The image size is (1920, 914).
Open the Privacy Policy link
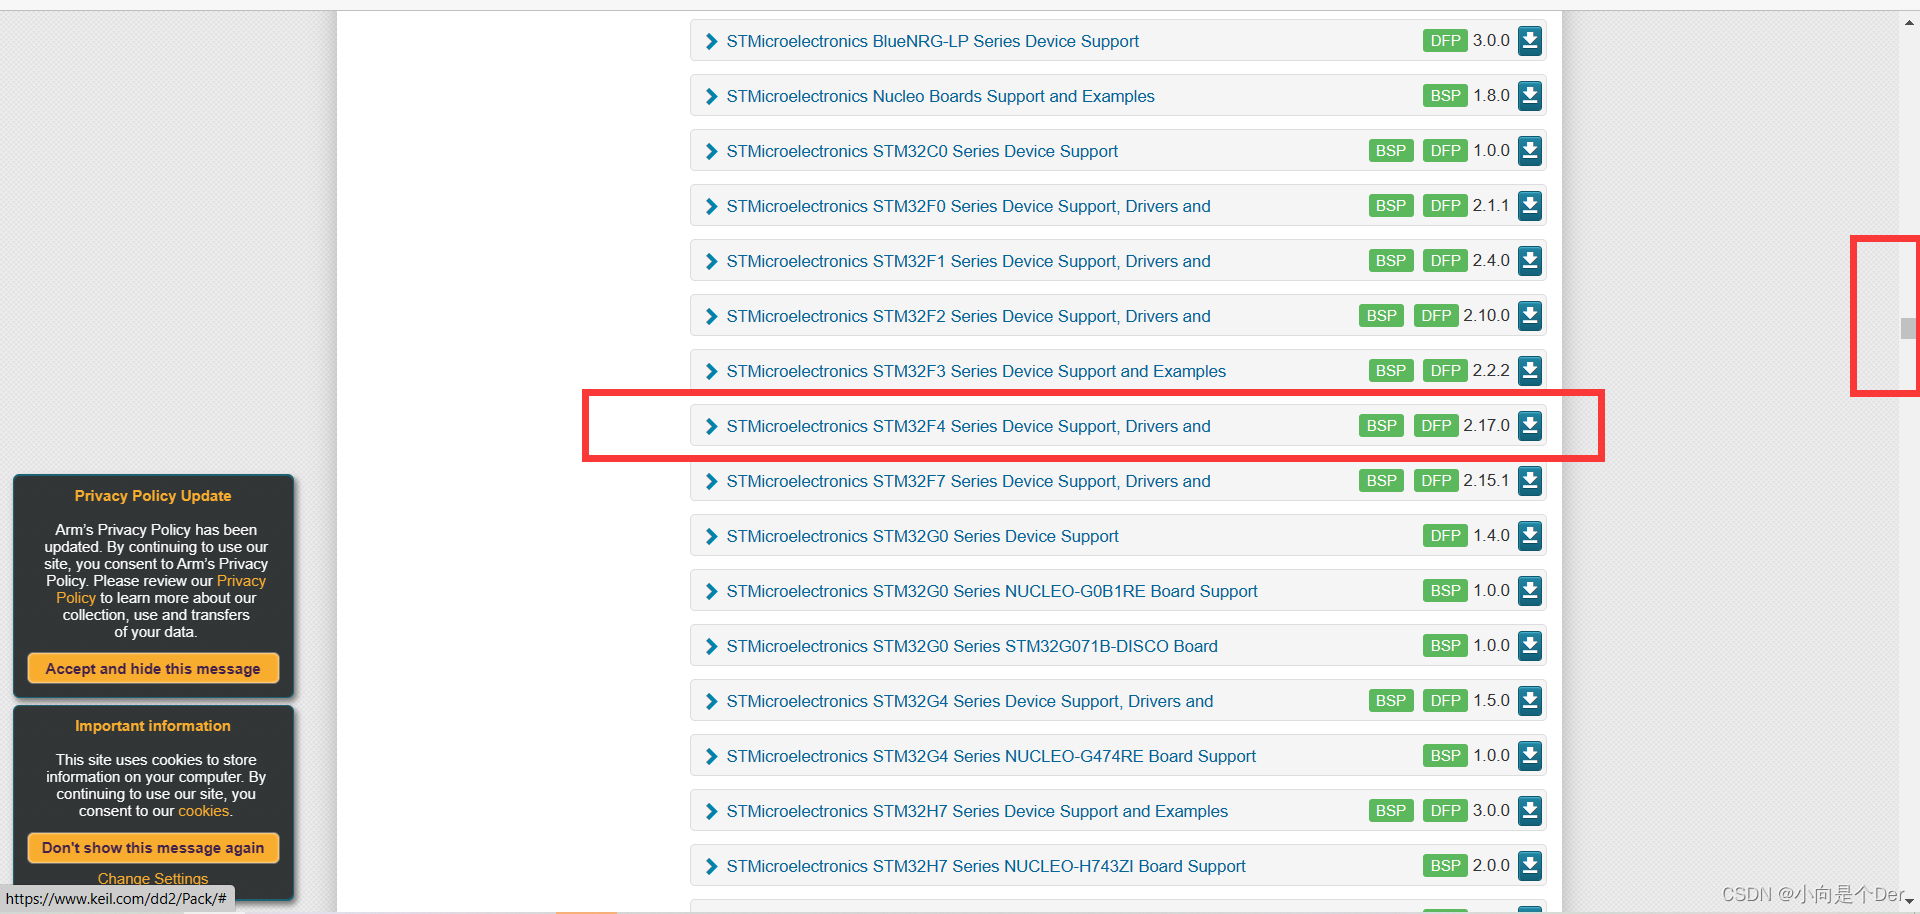pyautogui.click(x=241, y=581)
